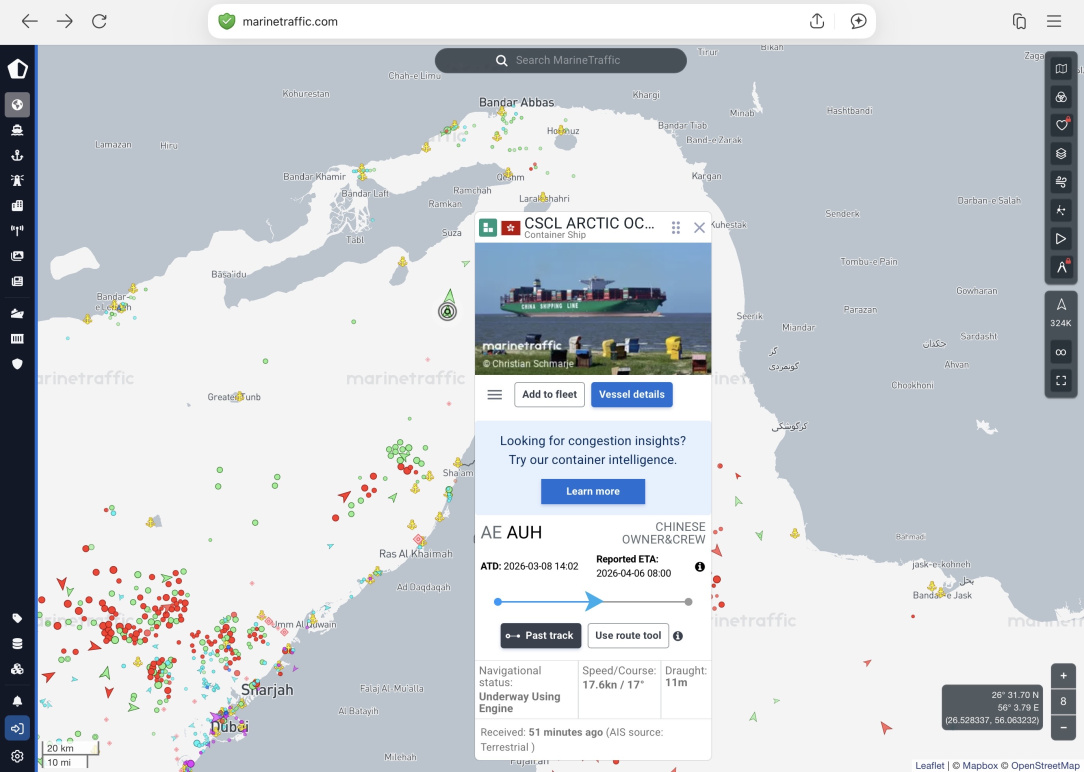The width and height of the screenshot is (1084, 772).
Task: Toggle the density network nodes icon
Action: pyautogui.click(x=1061, y=210)
